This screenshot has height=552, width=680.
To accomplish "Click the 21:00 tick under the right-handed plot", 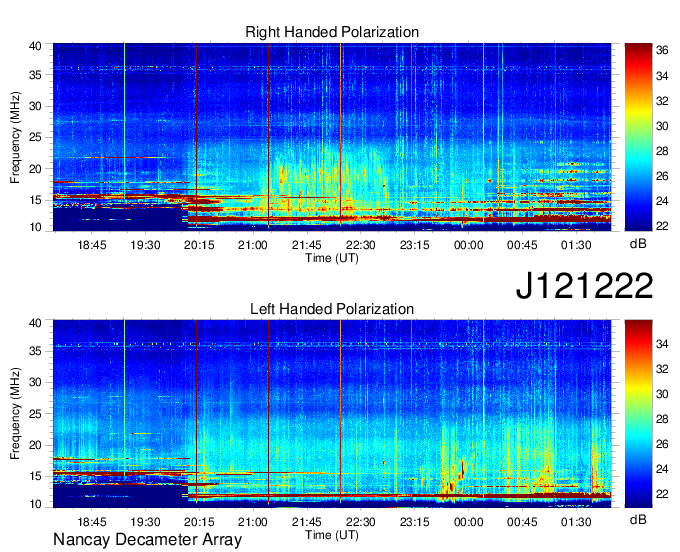I will [x=253, y=245].
